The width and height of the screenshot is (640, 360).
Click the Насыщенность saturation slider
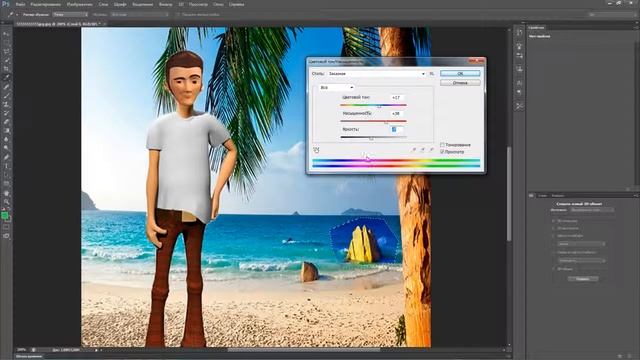tap(373, 121)
